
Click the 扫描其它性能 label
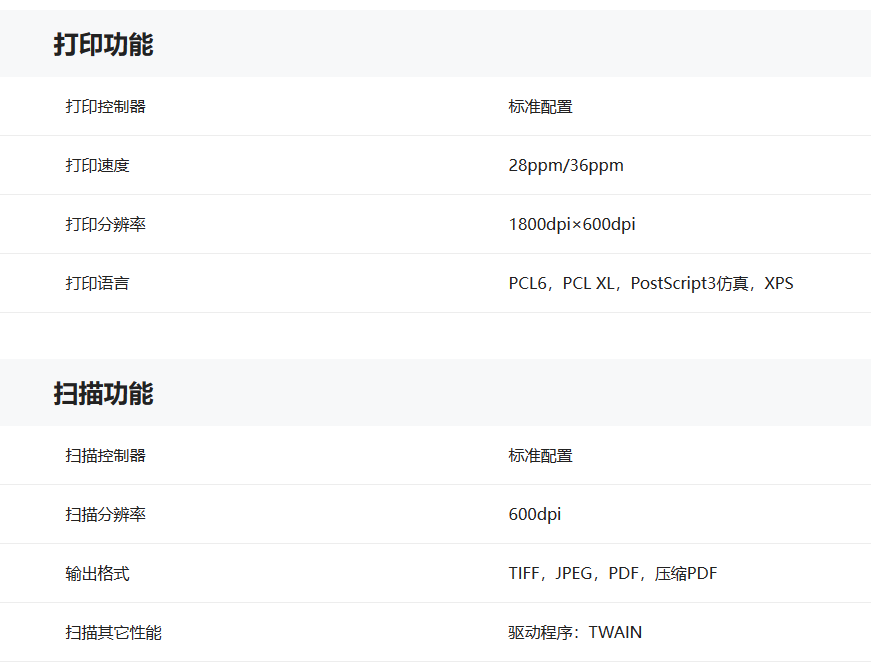click(x=113, y=632)
